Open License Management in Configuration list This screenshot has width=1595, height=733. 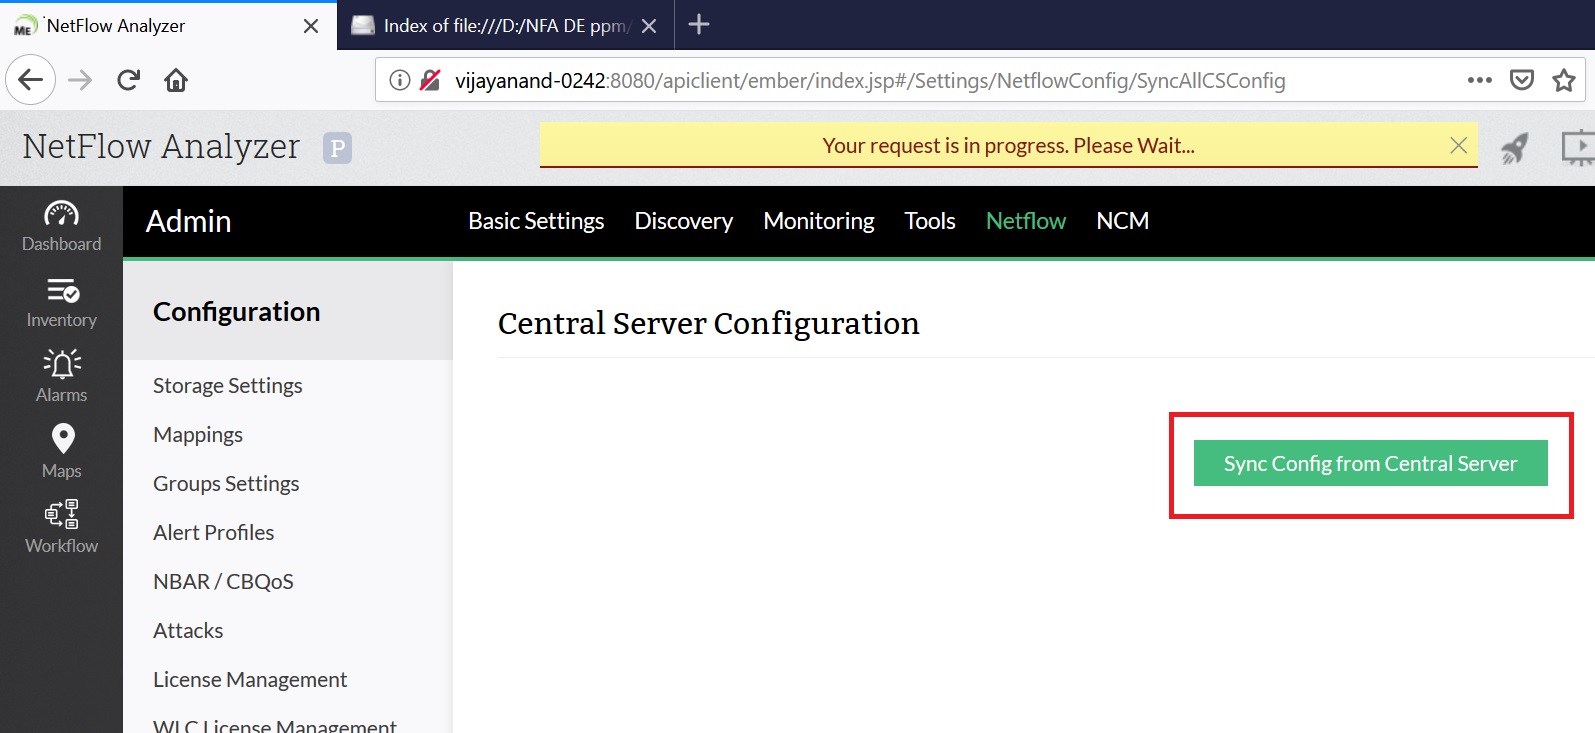[x=250, y=680]
